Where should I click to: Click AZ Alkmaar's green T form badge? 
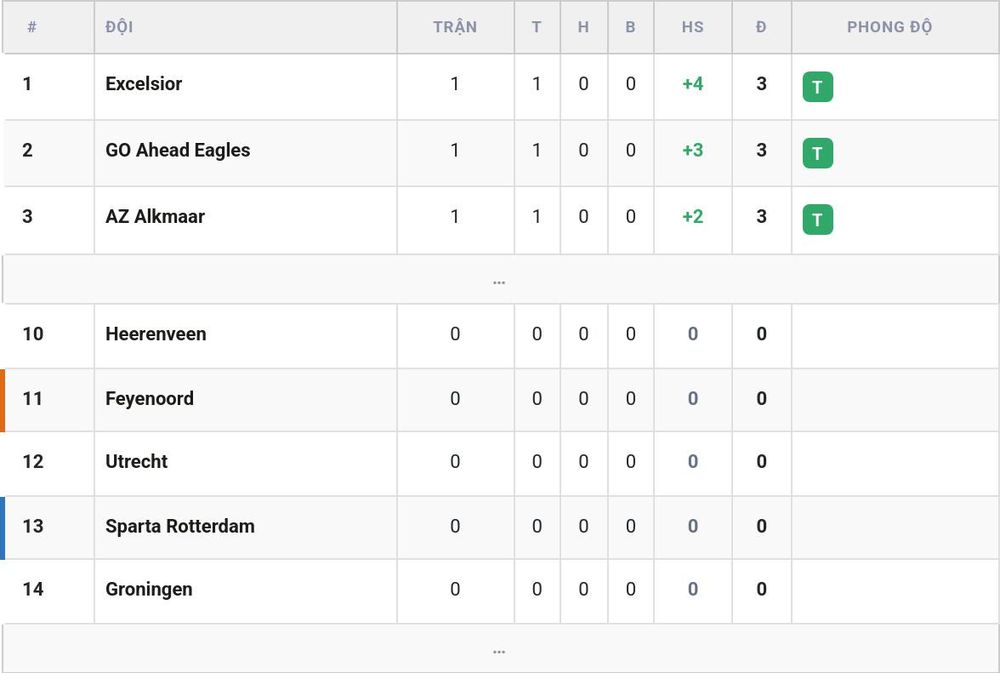(818, 219)
